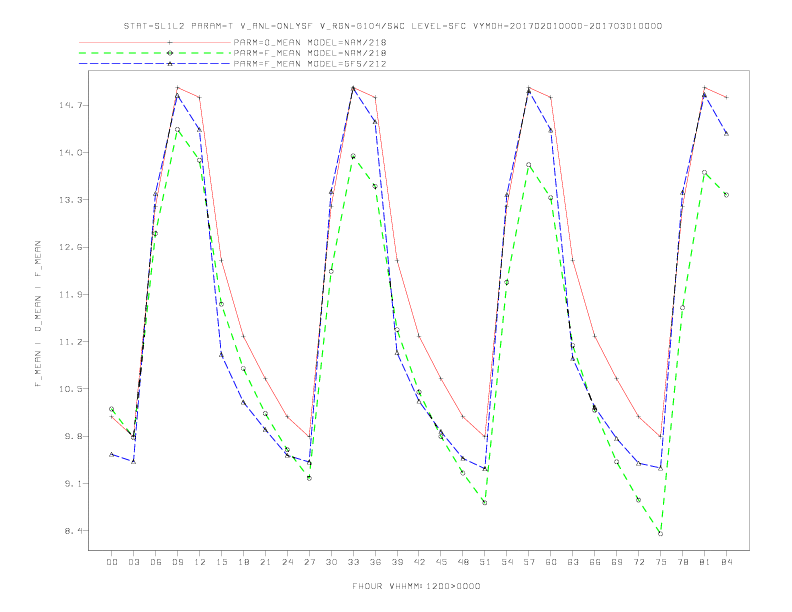Click y-axis tick label 11.9
This screenshot has width=792, height=612.
click(69, 294)
